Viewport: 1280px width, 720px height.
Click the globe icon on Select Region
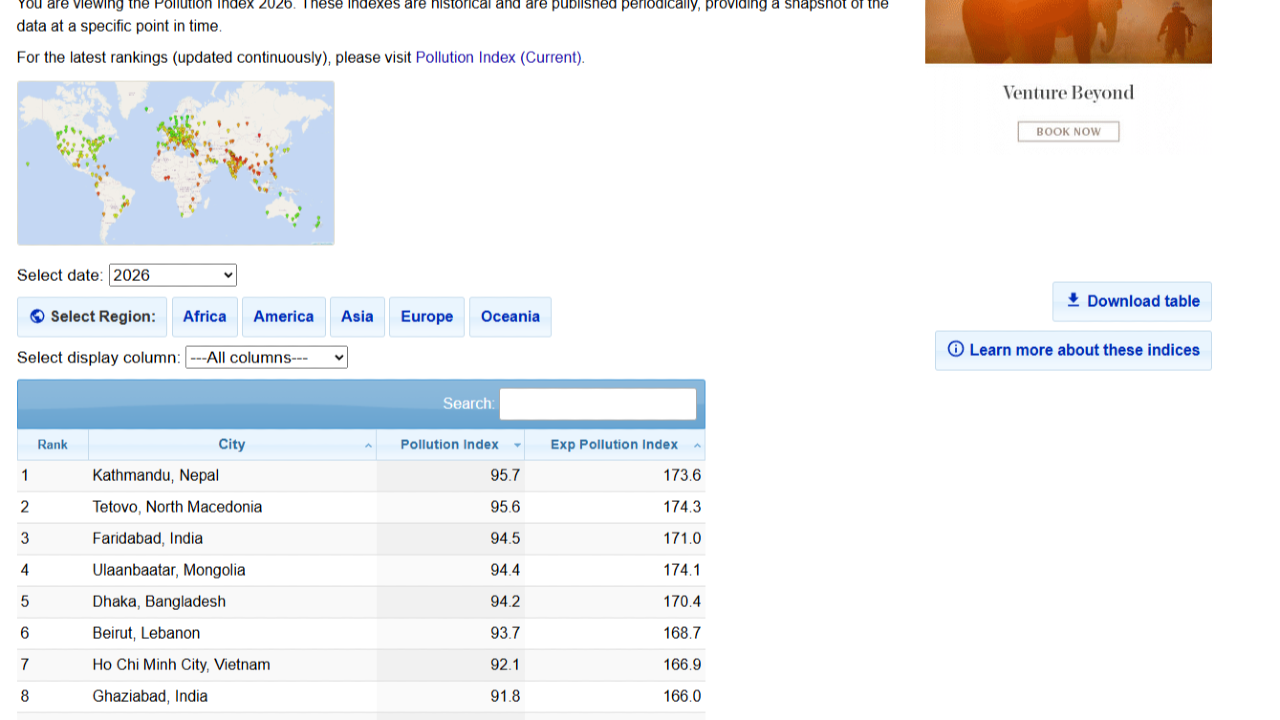point(36,316)
